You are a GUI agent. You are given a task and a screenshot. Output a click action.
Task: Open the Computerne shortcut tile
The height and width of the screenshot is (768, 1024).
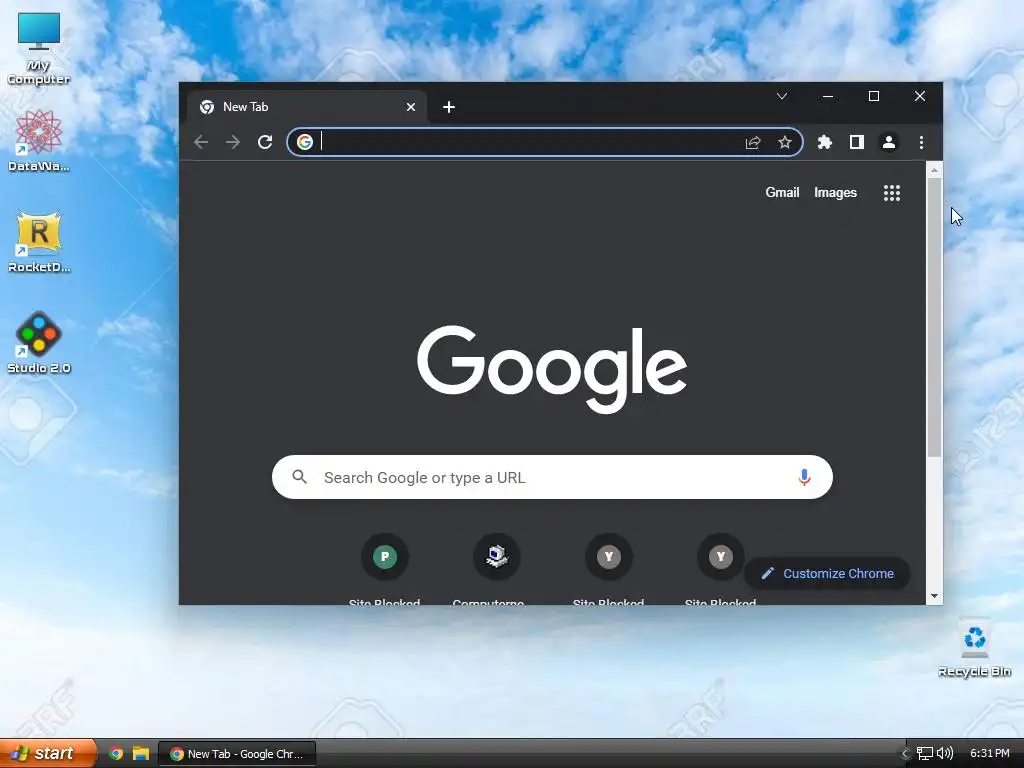[497, 557]
